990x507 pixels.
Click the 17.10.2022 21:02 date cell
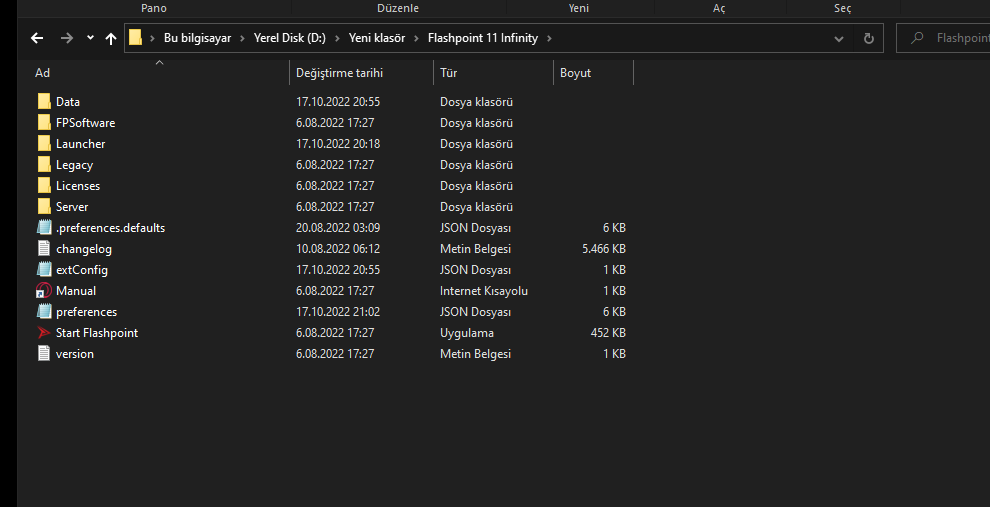click(x=338, y=312)
